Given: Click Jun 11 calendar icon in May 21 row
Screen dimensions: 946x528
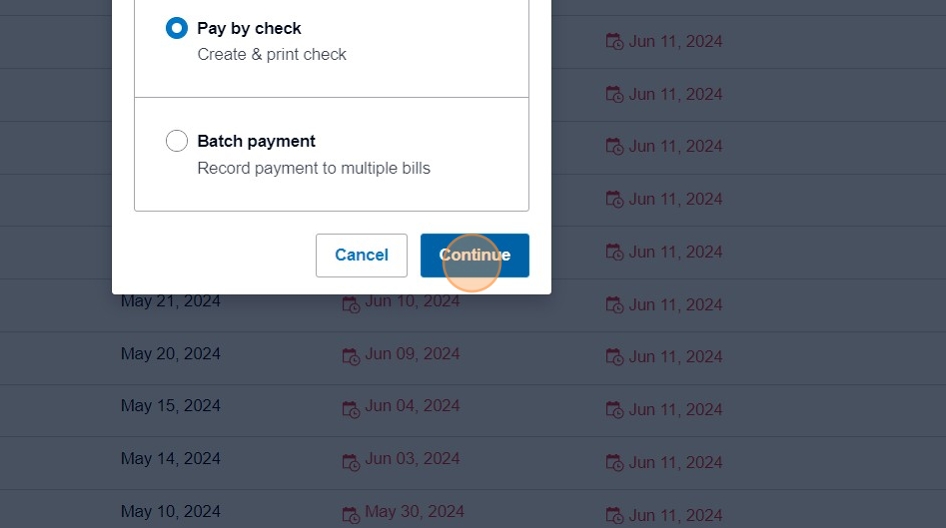Looking at the screenshot, I should (615, 305).
